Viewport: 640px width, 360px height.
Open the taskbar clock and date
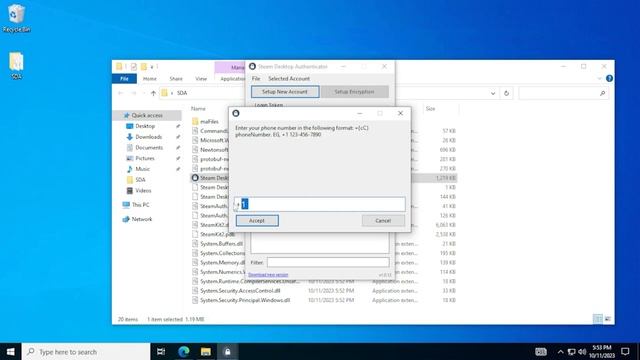602,351
